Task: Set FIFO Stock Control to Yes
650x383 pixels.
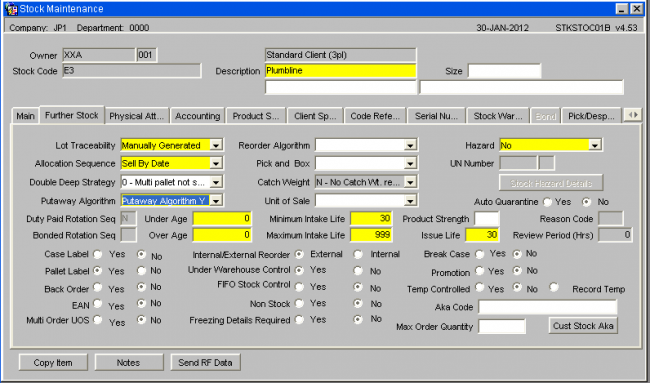Action: coord(299,287)
